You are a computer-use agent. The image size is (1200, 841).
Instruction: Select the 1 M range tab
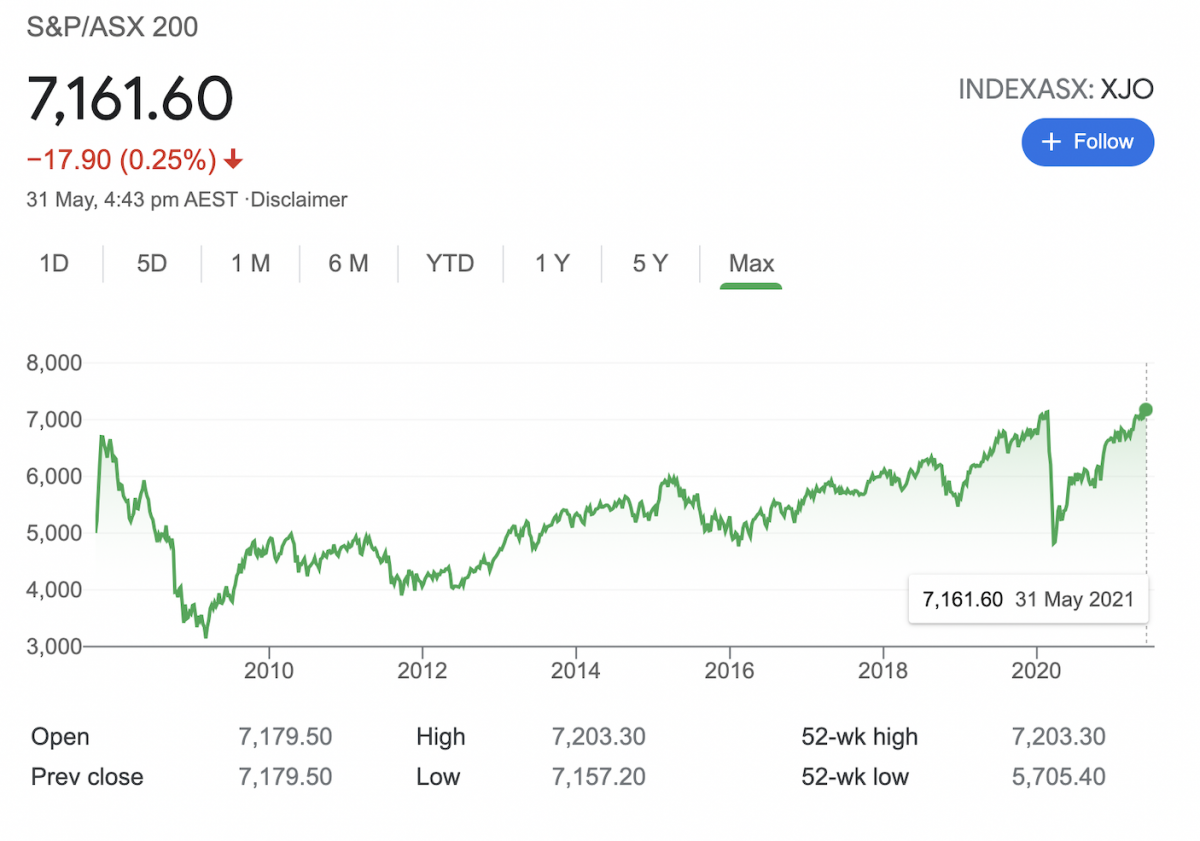click(x=250, y=264)
